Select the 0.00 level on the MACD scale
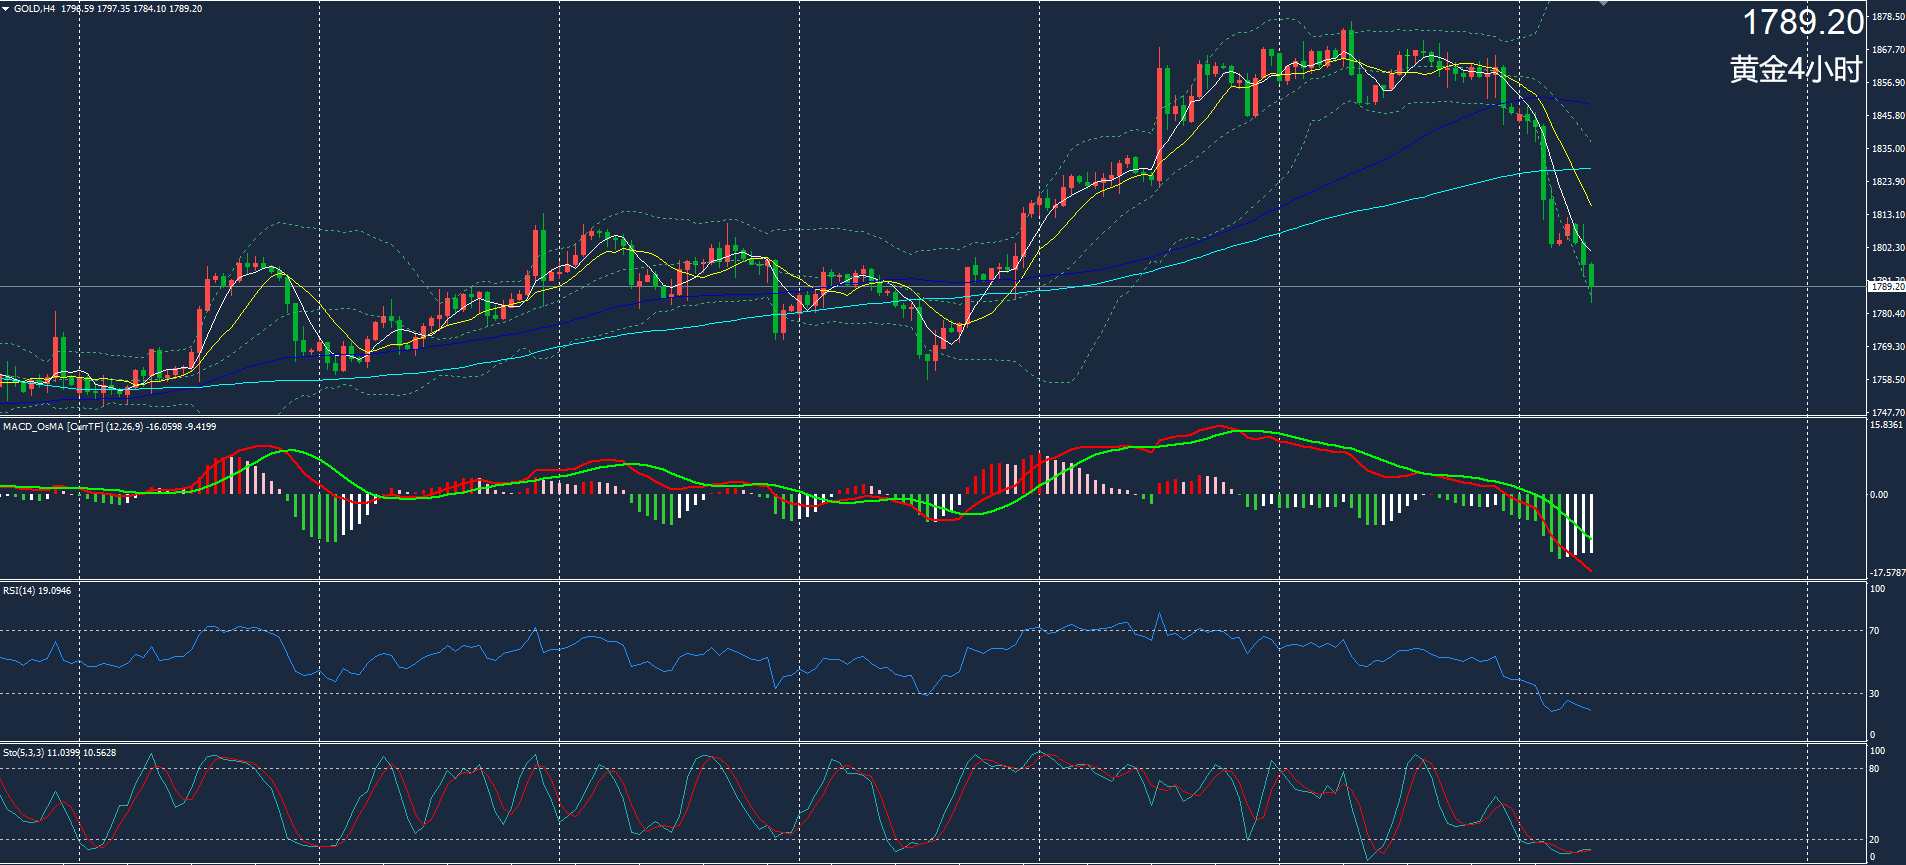Image resolution: width=1906 pixels, height=865 pixels. point(1880,495)
